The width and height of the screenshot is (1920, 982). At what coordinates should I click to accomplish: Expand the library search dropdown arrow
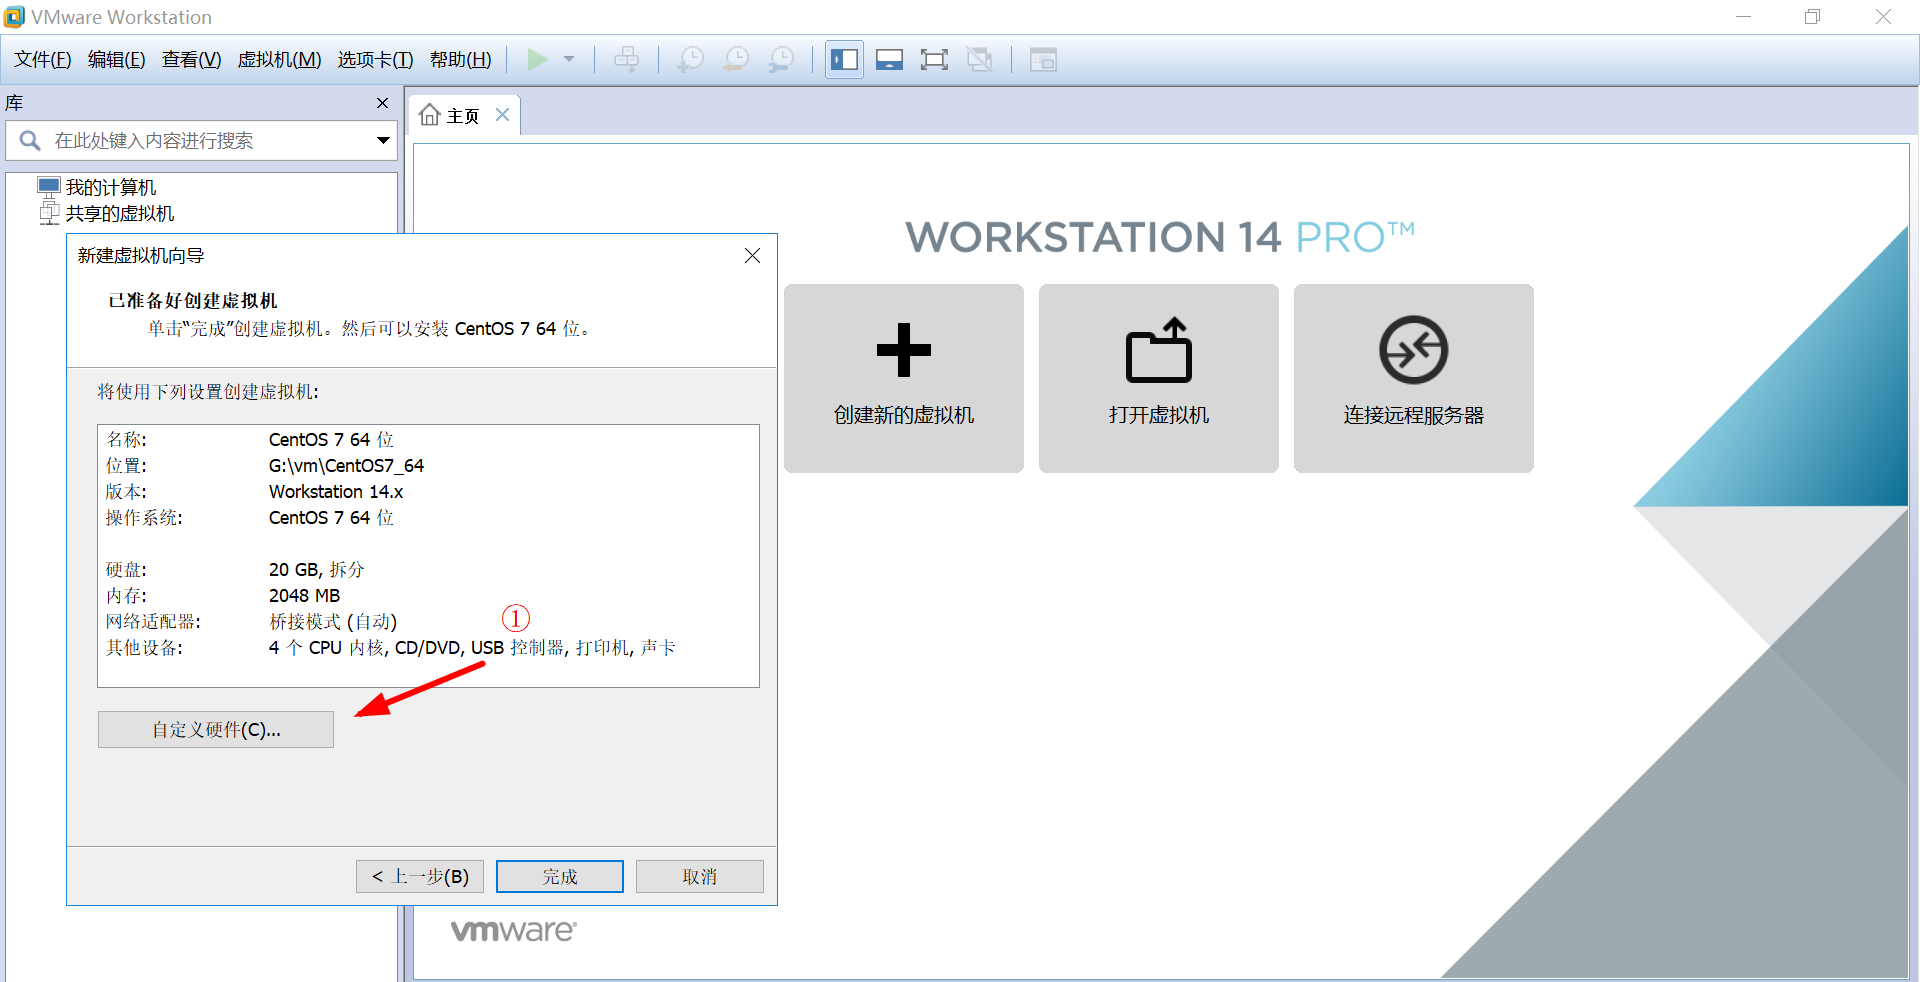383,141
